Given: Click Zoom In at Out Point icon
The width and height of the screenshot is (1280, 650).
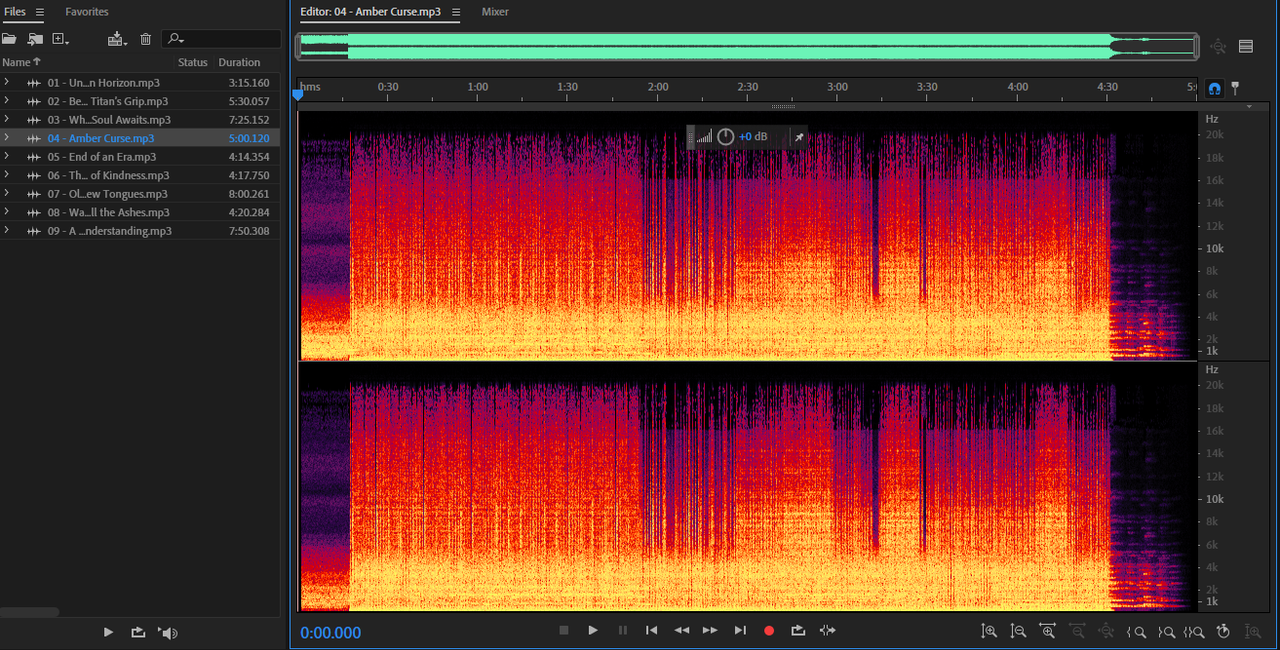Looking at the screenshot, I should pyautogui.click(x=1165, y=631).
